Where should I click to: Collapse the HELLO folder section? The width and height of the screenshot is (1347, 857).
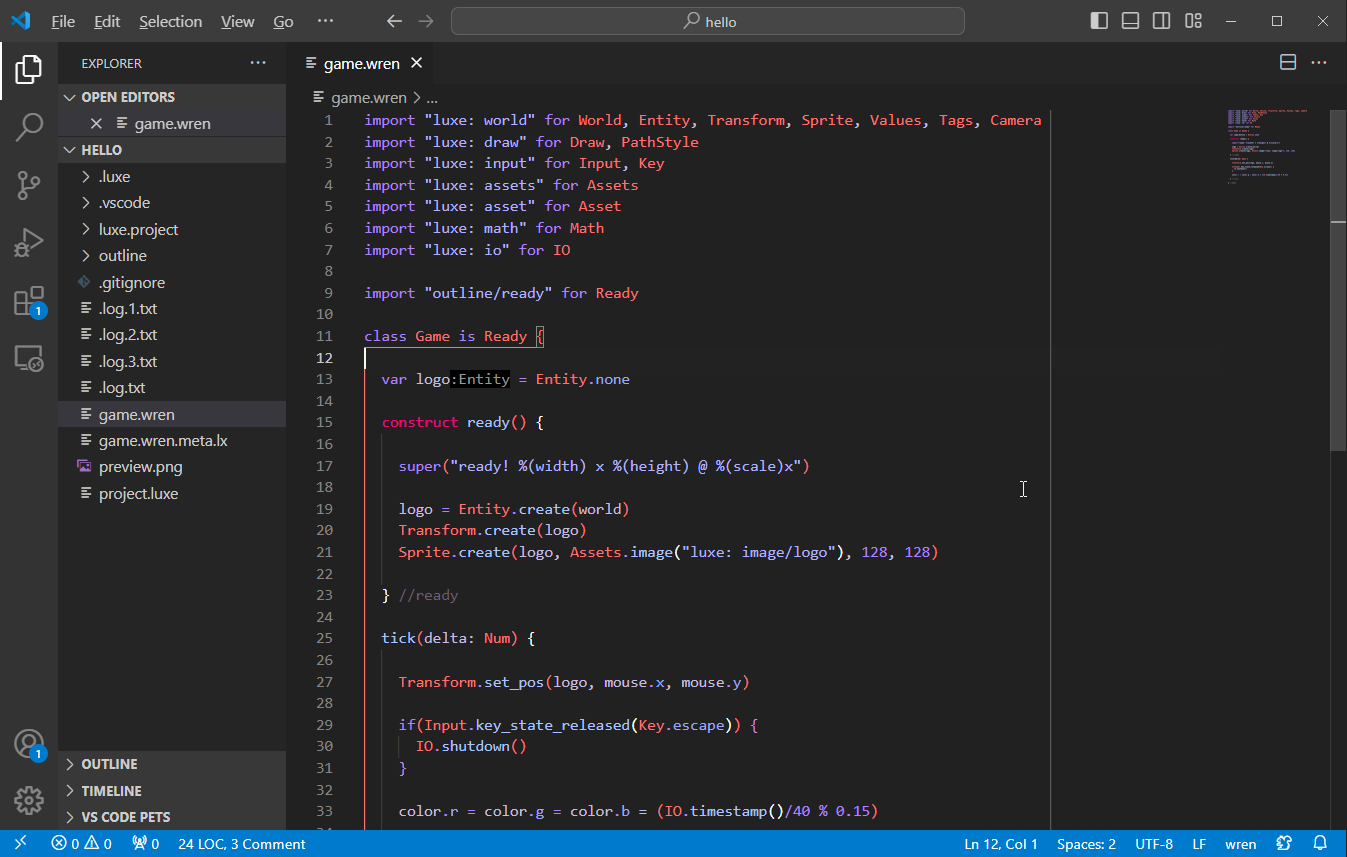(x=172, y=150)
